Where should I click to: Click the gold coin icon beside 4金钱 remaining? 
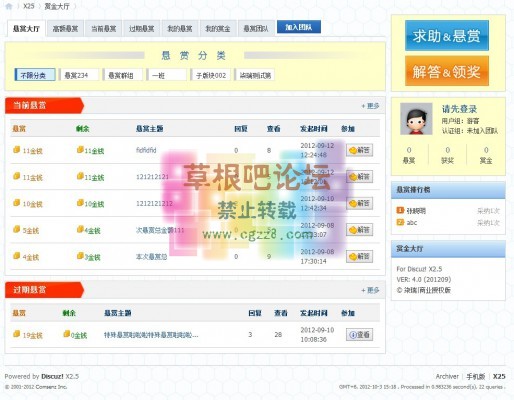[x=80, y=229]
